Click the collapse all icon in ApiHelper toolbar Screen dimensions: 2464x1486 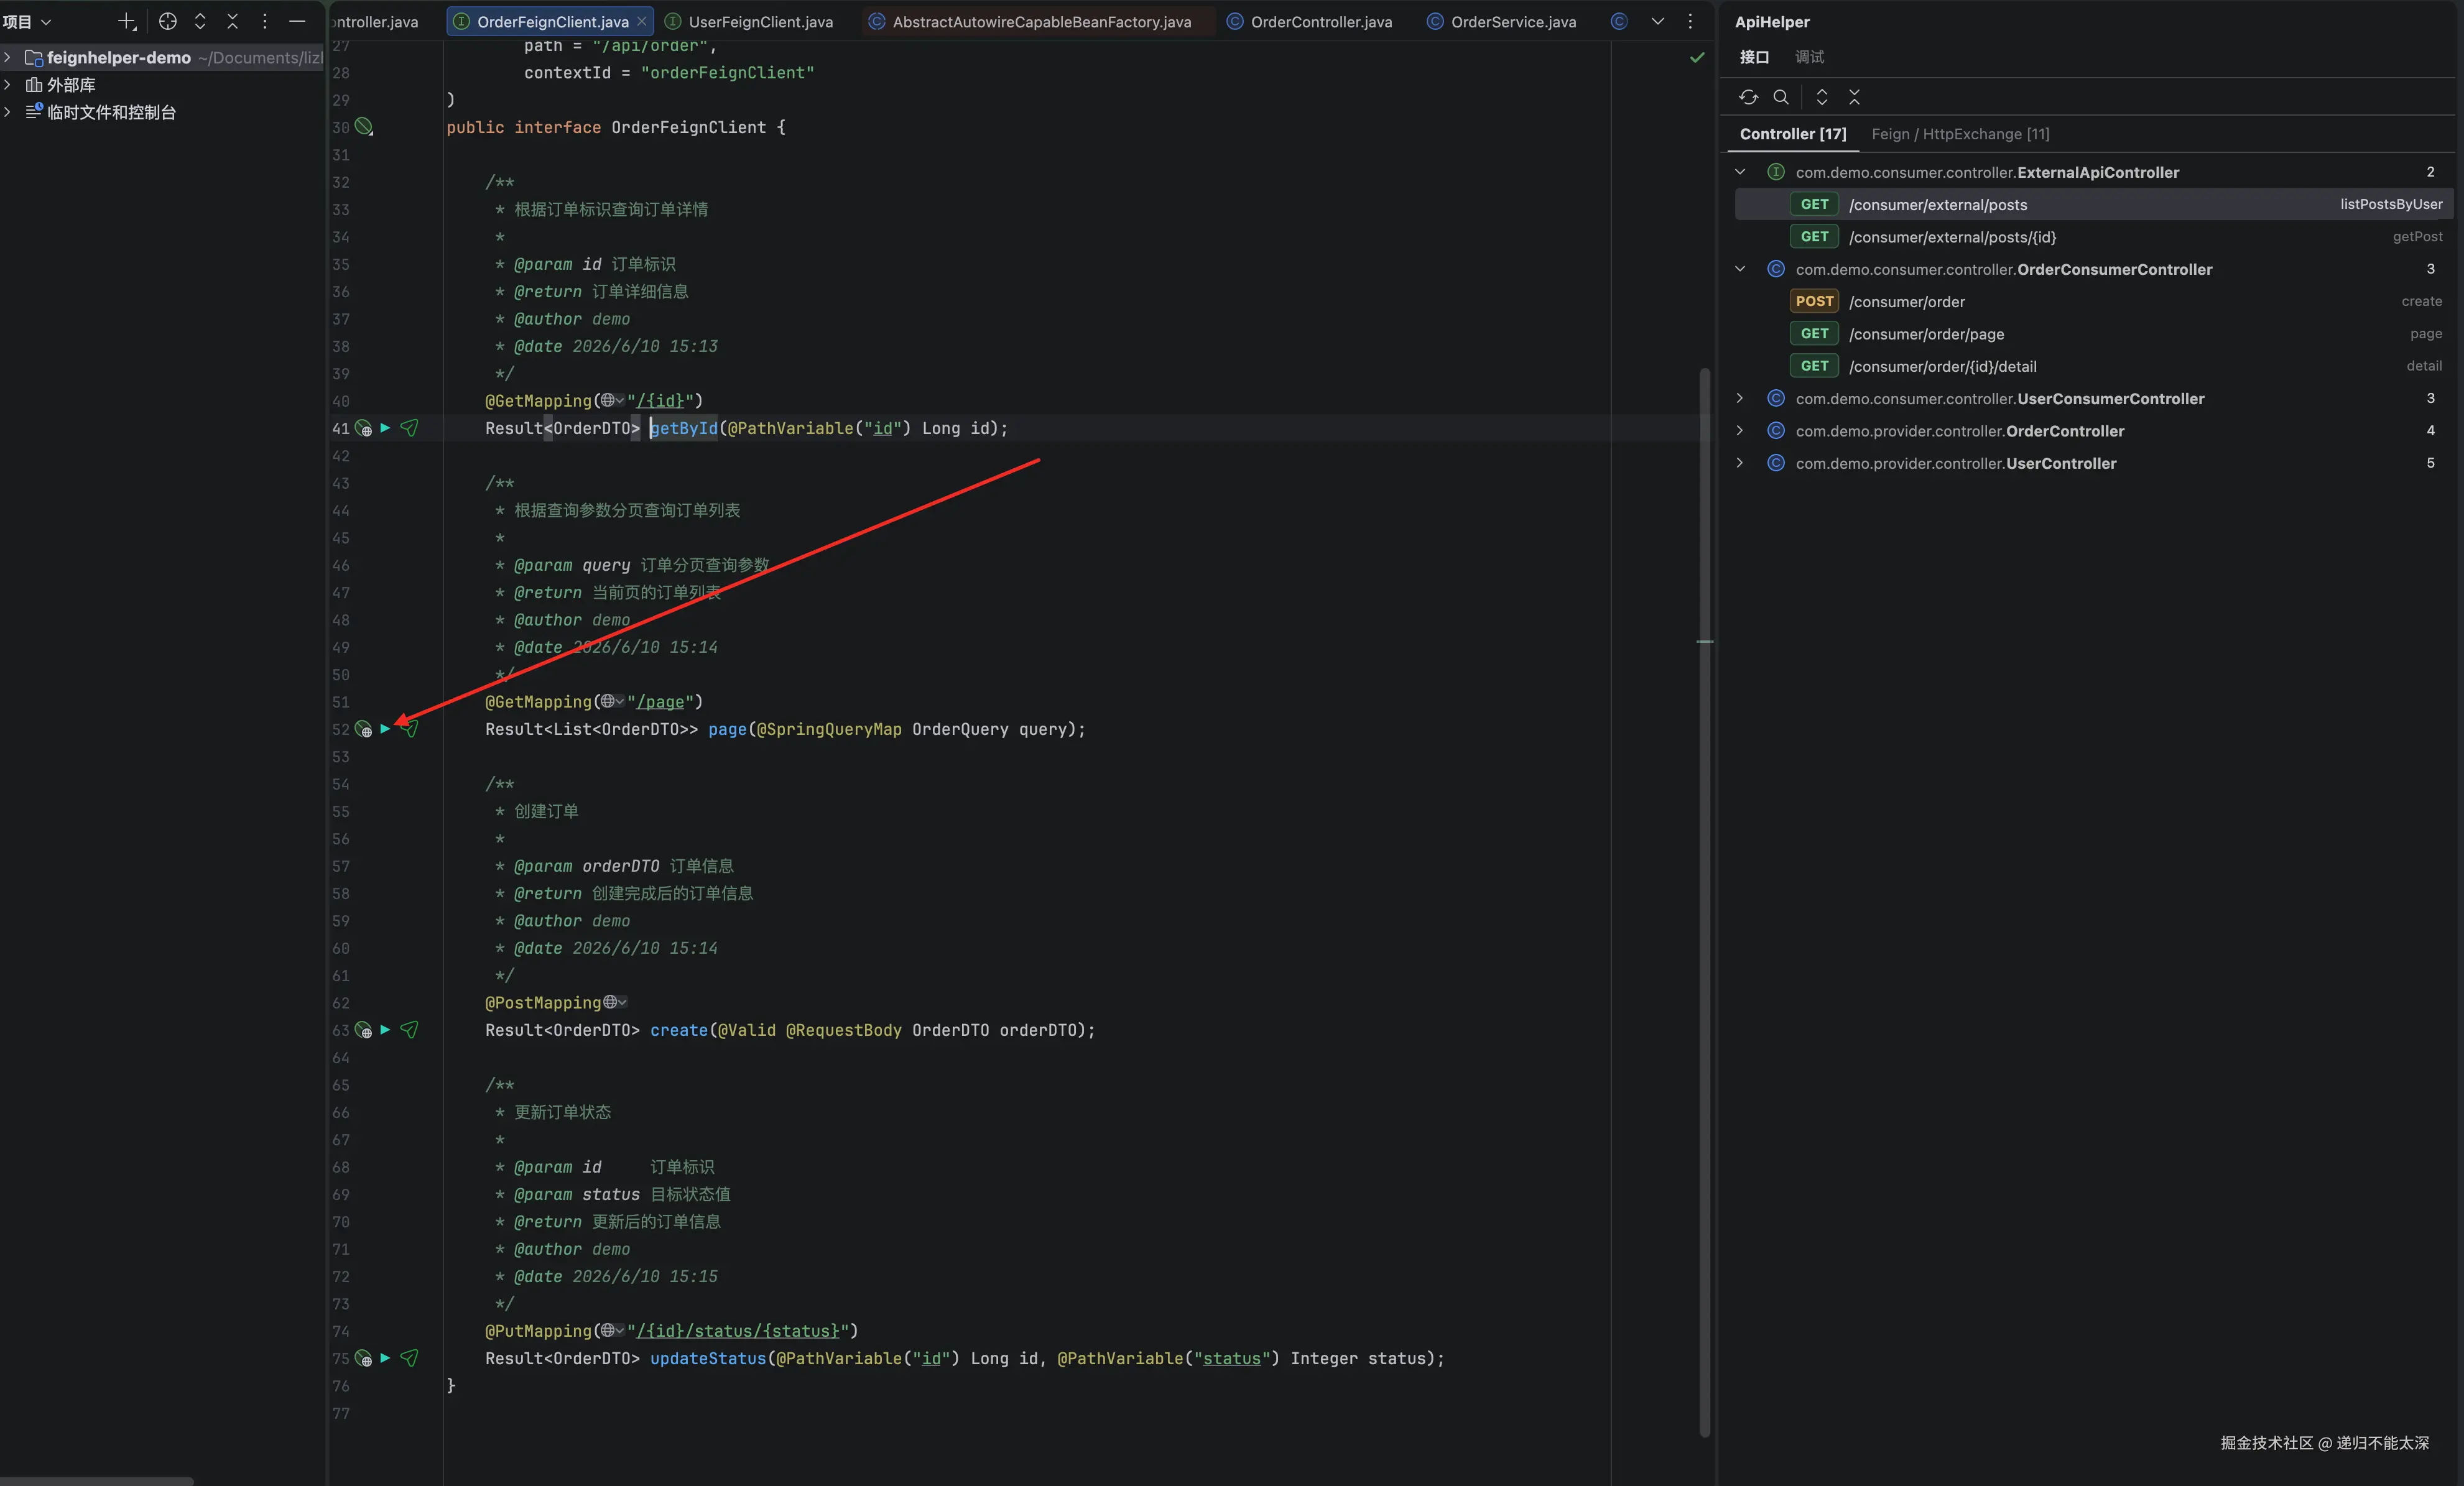tap(1855, 97)
